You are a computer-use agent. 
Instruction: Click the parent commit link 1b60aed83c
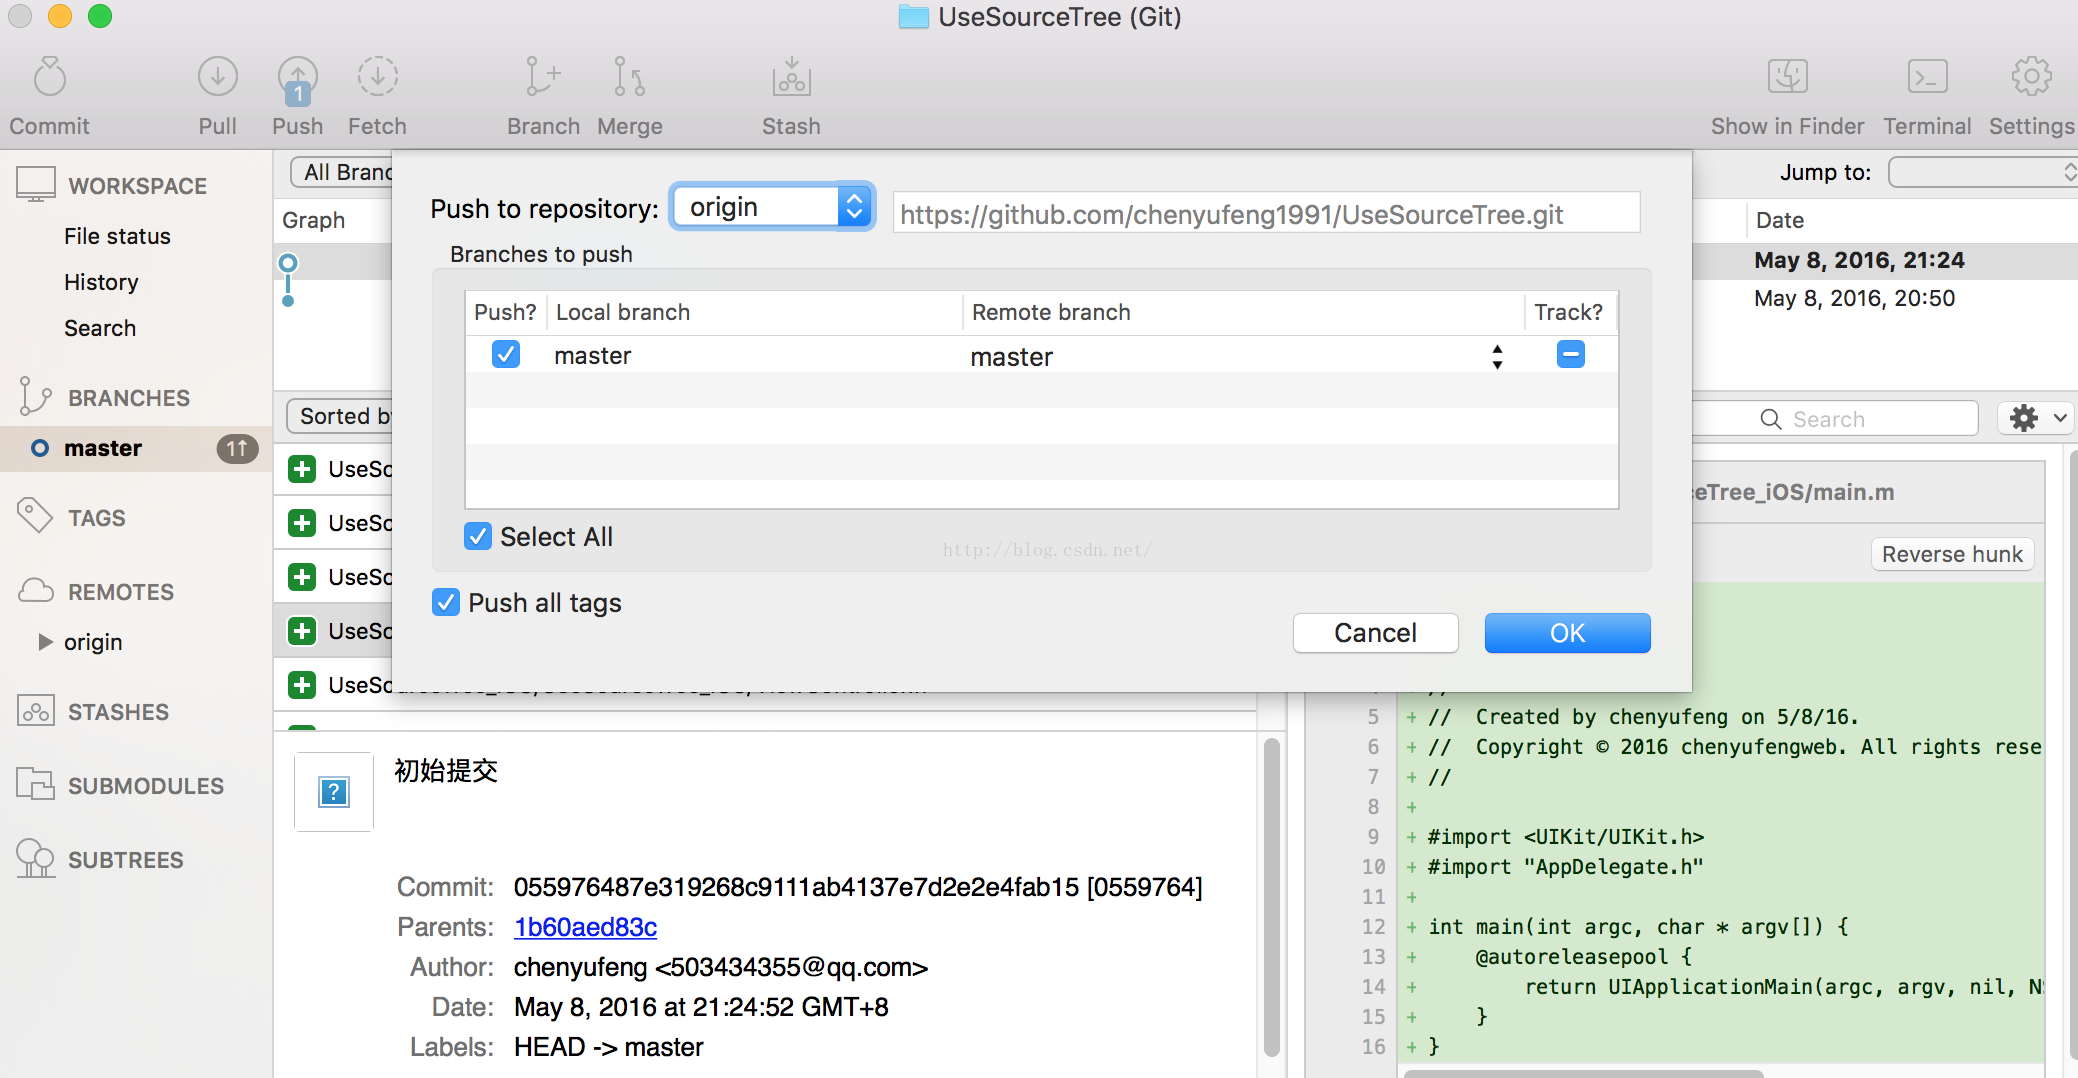click(x=585, y=927)
